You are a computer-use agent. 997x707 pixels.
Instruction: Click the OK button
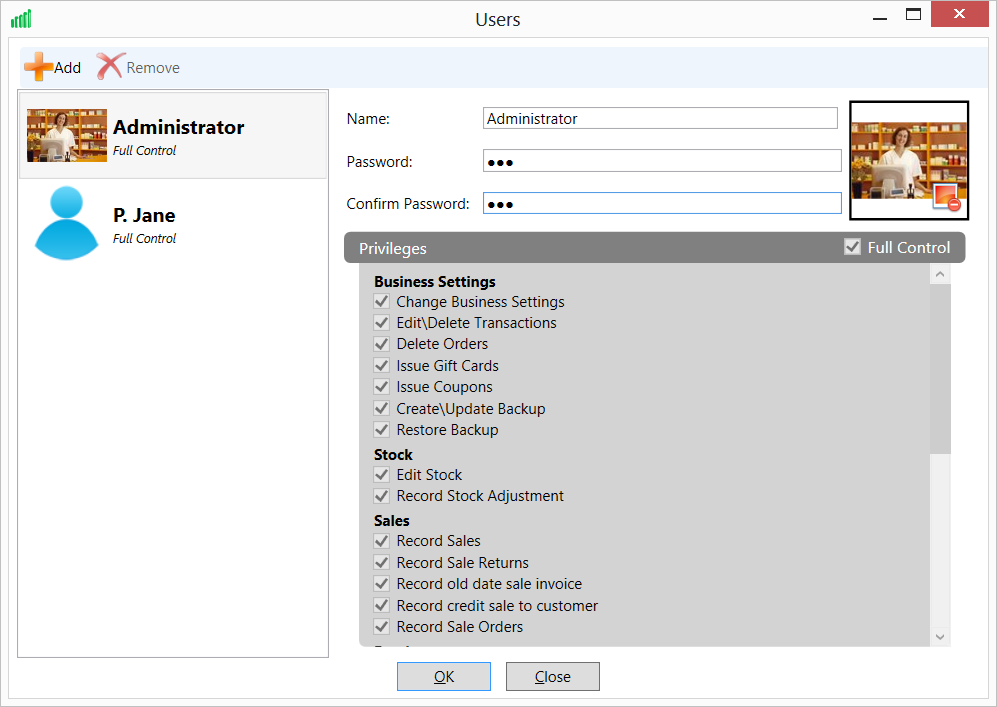point(443,676)
